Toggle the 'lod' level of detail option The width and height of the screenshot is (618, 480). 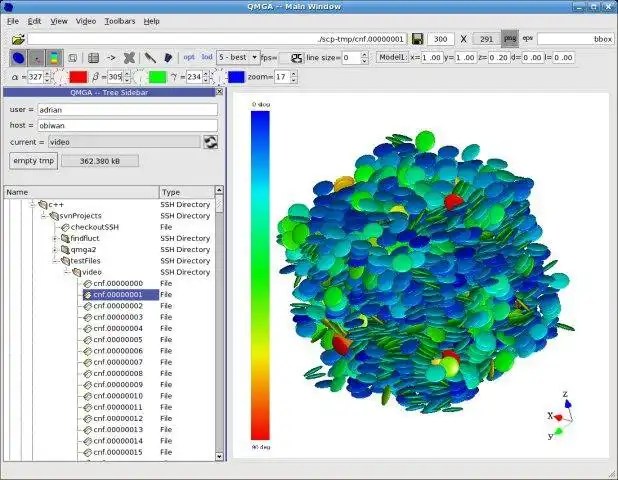tap(207, 57)
